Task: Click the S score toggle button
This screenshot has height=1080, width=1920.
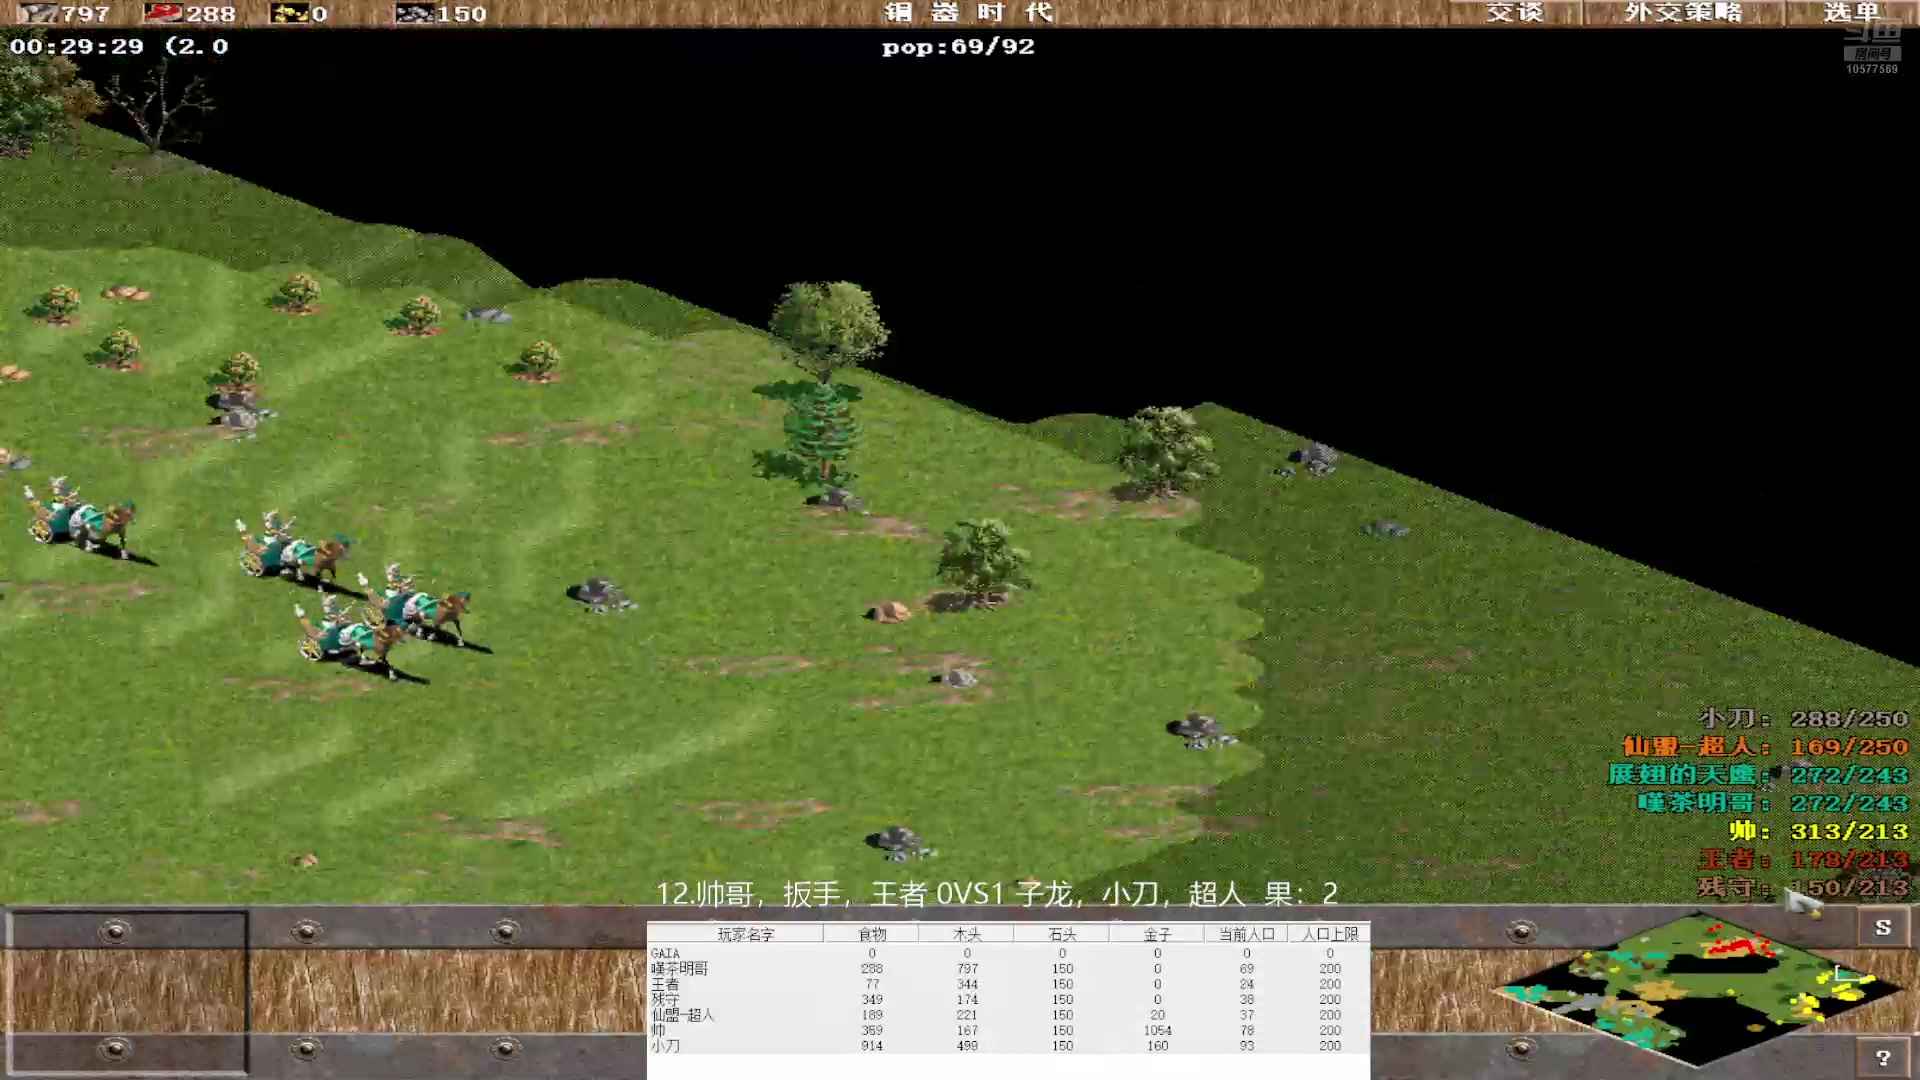Action: pyautogui.click(x=1883, y=927)
